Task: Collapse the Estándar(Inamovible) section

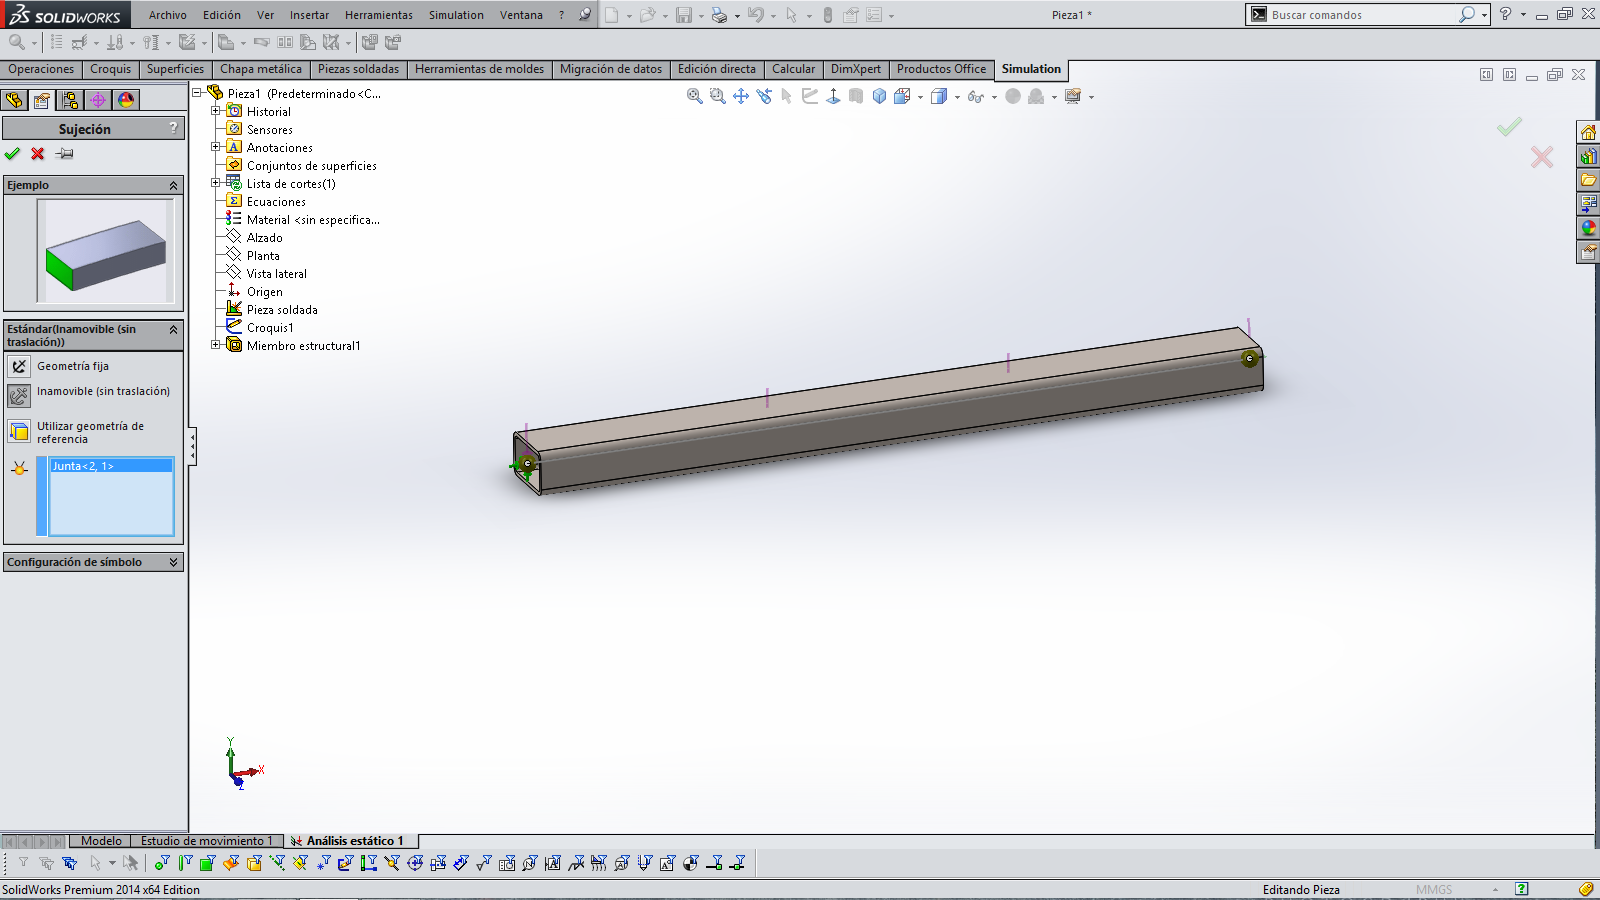Action: (x=173, y=329)
